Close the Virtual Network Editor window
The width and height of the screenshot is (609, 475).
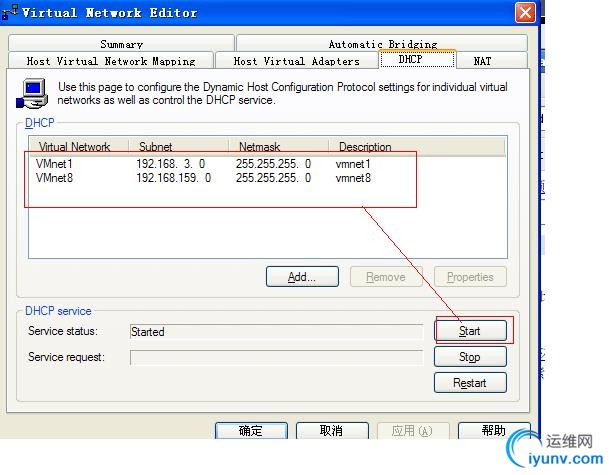tap(525, 13)
